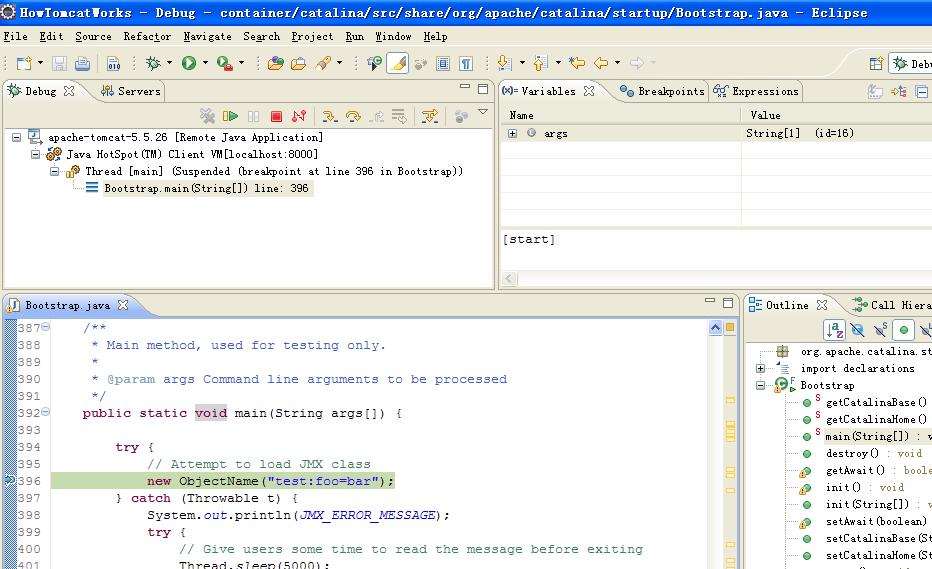Viewport: 932px width, 569px height.
Task: Open the Refactor menu
Action: click(x=147, y=36)
